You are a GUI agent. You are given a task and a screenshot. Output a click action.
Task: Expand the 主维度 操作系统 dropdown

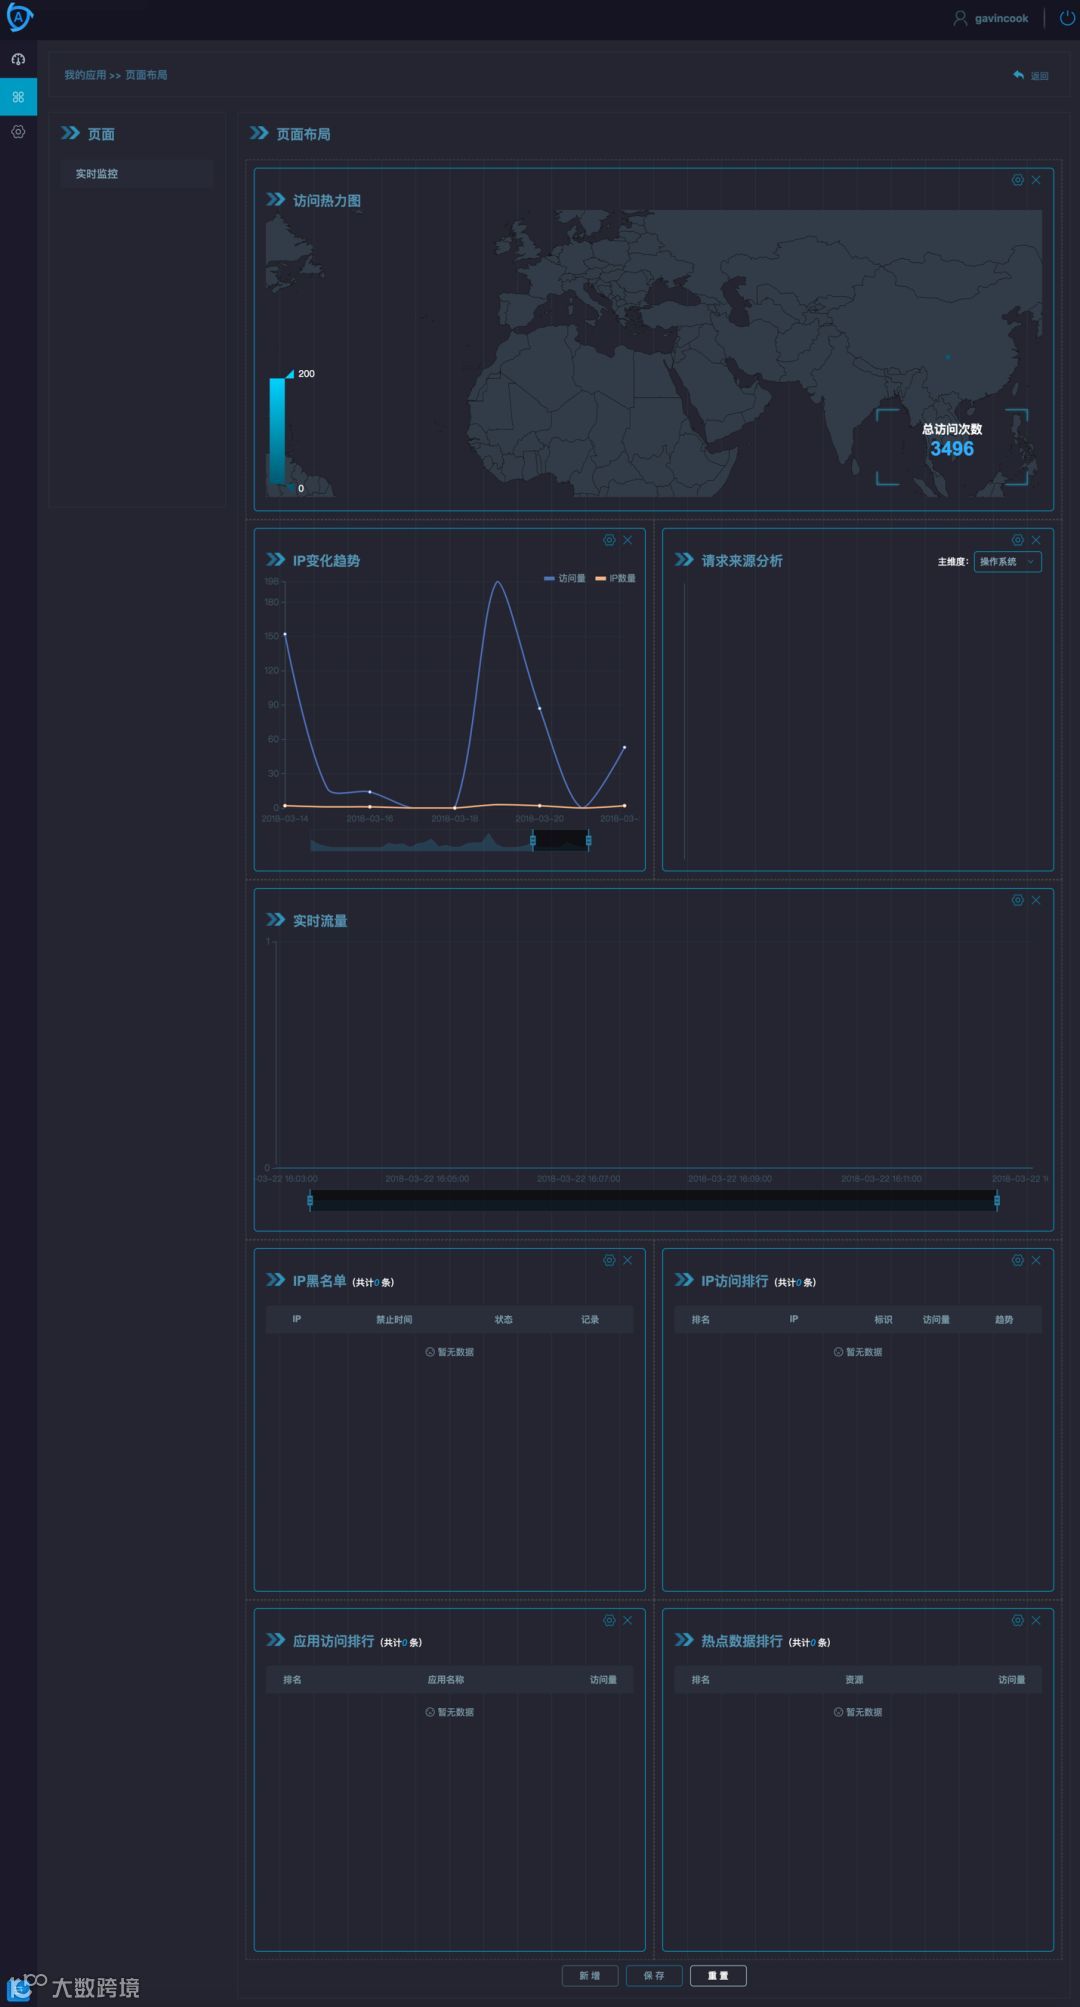click(x=1007, y=562)
